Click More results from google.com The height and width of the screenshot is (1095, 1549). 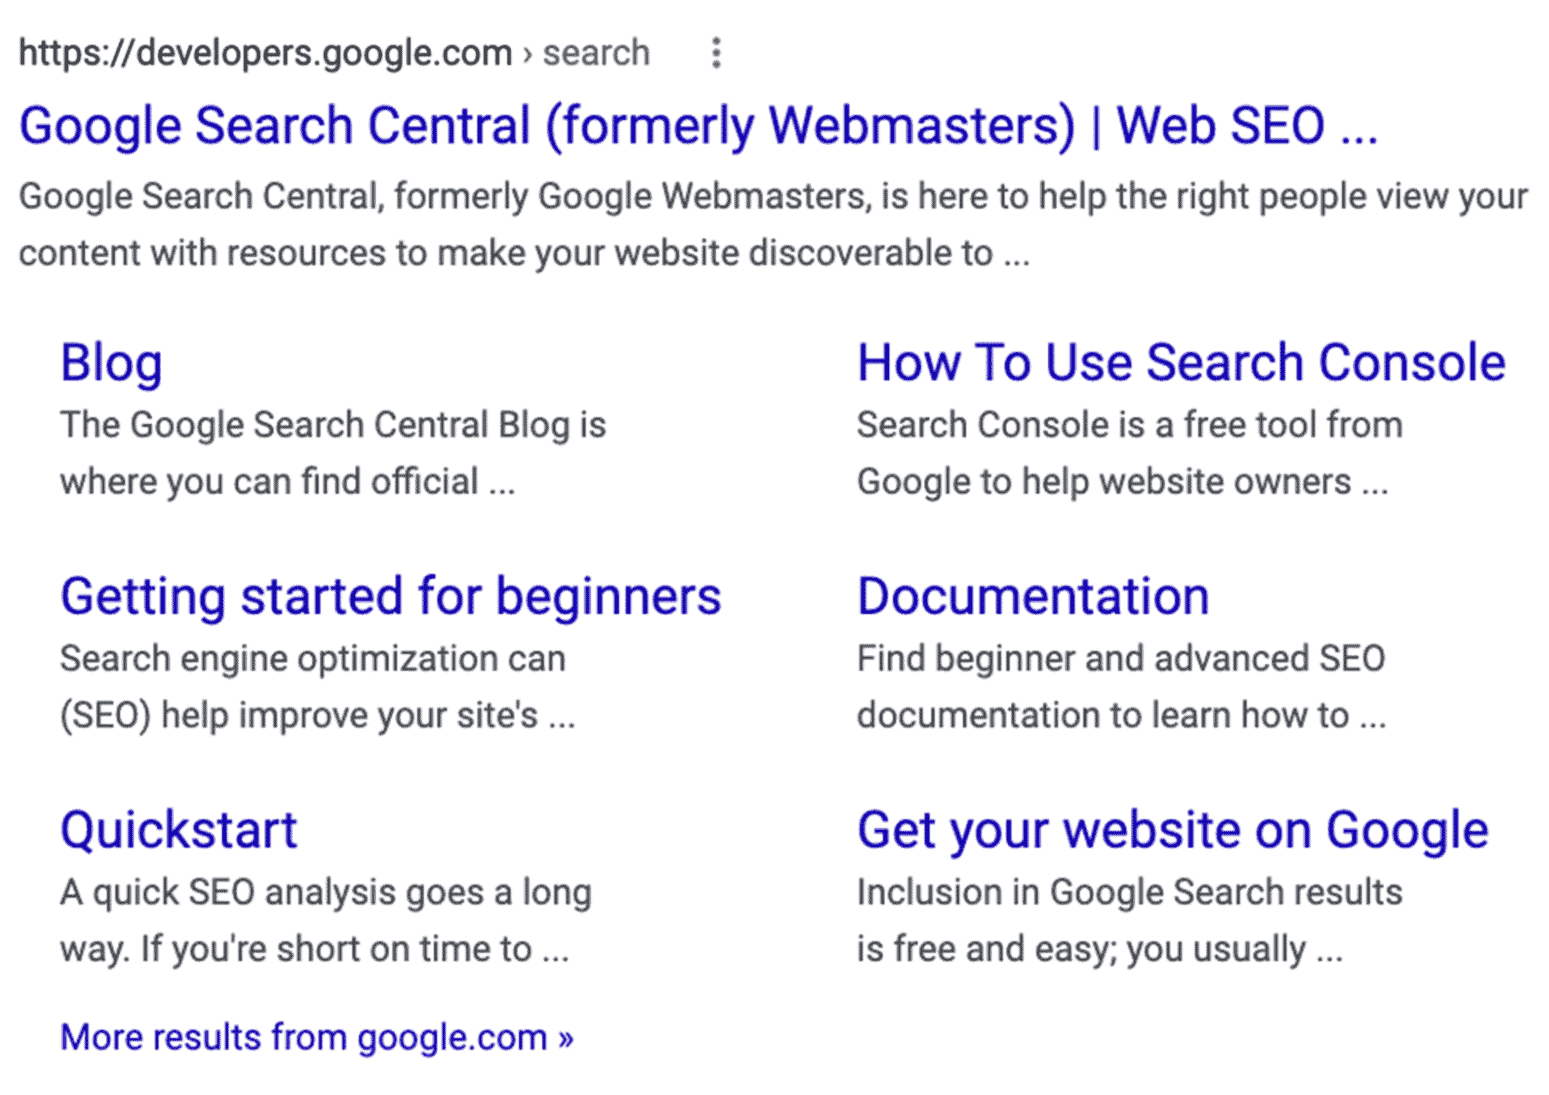tap(316, 1037)
